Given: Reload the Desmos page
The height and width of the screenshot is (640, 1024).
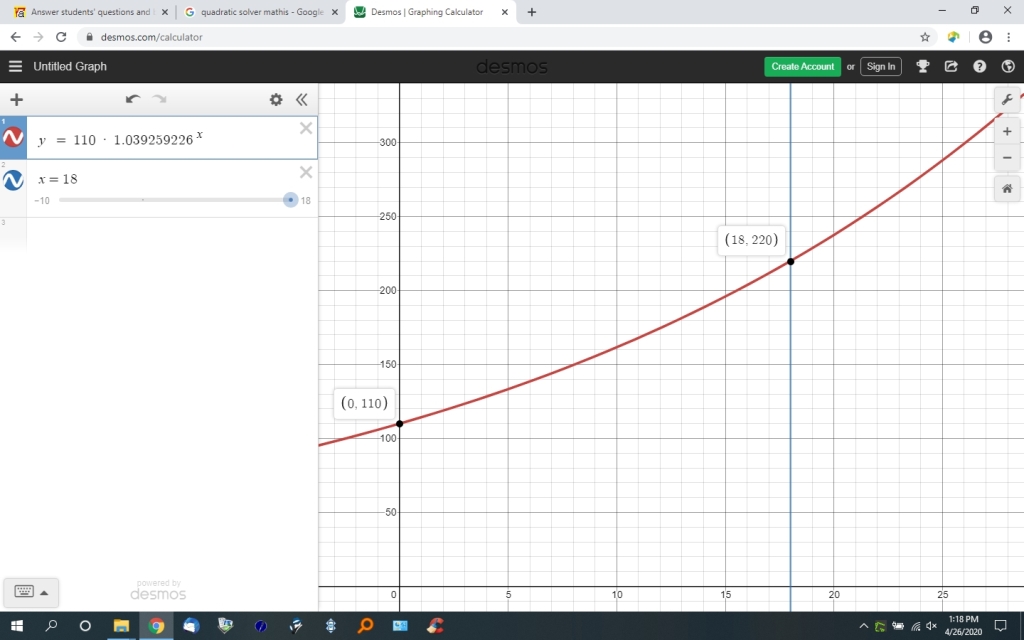Looking at the screenshot, I should (61, 37).
